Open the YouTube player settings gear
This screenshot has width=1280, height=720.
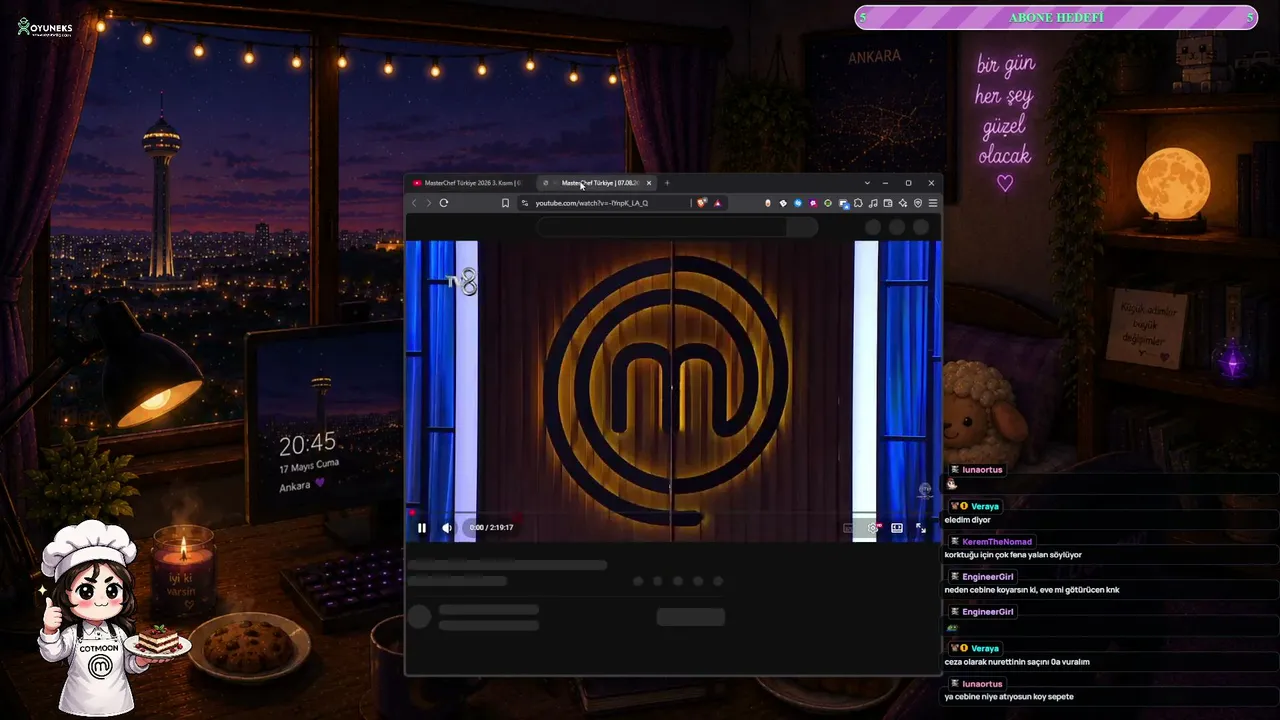point(873,528)
